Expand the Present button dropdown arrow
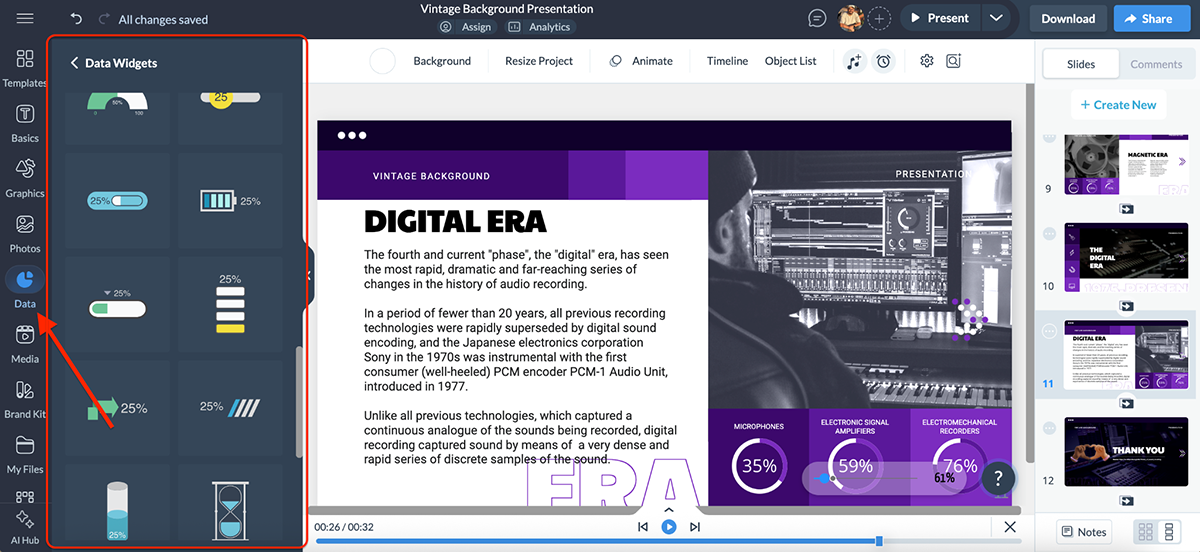The height and width of the screenshot is (552, 1200). click(995, 18)
